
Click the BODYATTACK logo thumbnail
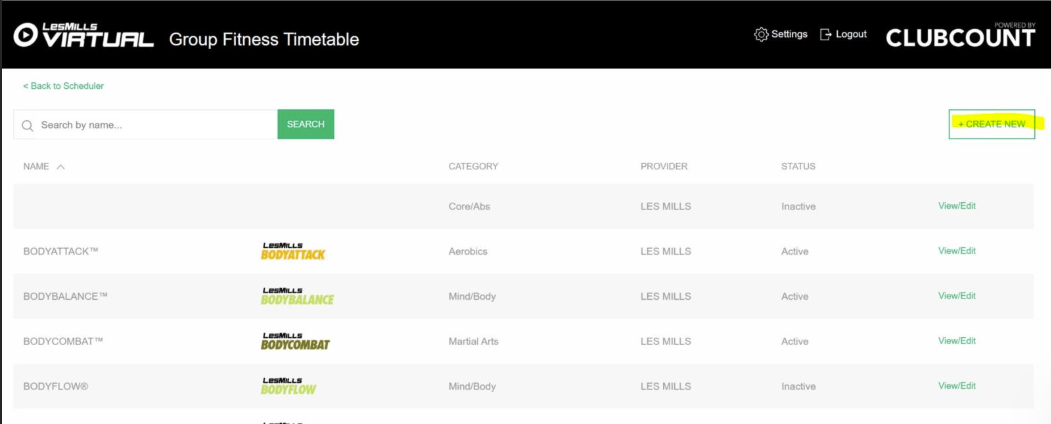(x=293, y=251)
